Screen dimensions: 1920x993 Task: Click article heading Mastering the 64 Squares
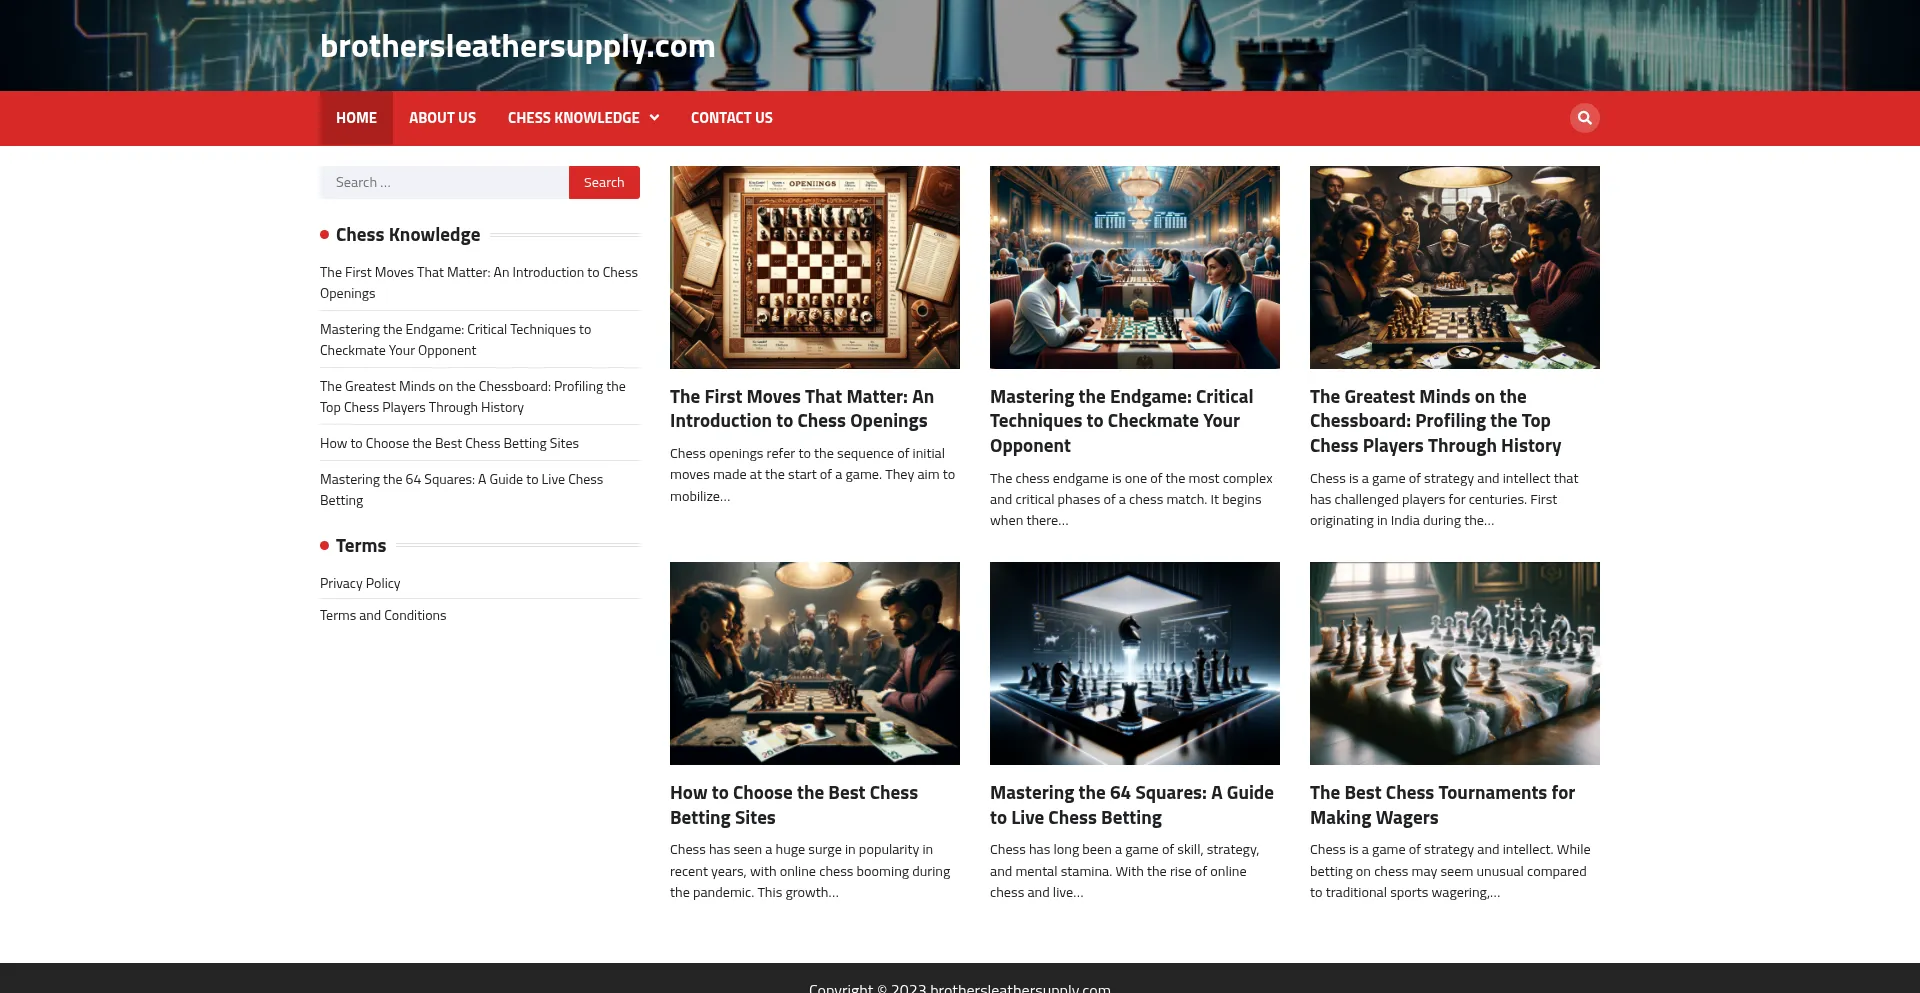coord(1132,805)
